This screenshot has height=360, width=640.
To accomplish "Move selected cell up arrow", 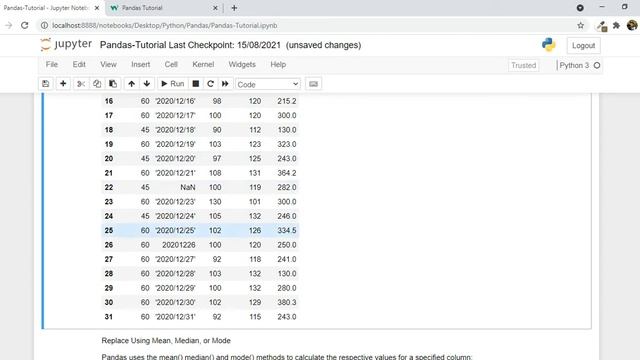I will pos(131,84).
